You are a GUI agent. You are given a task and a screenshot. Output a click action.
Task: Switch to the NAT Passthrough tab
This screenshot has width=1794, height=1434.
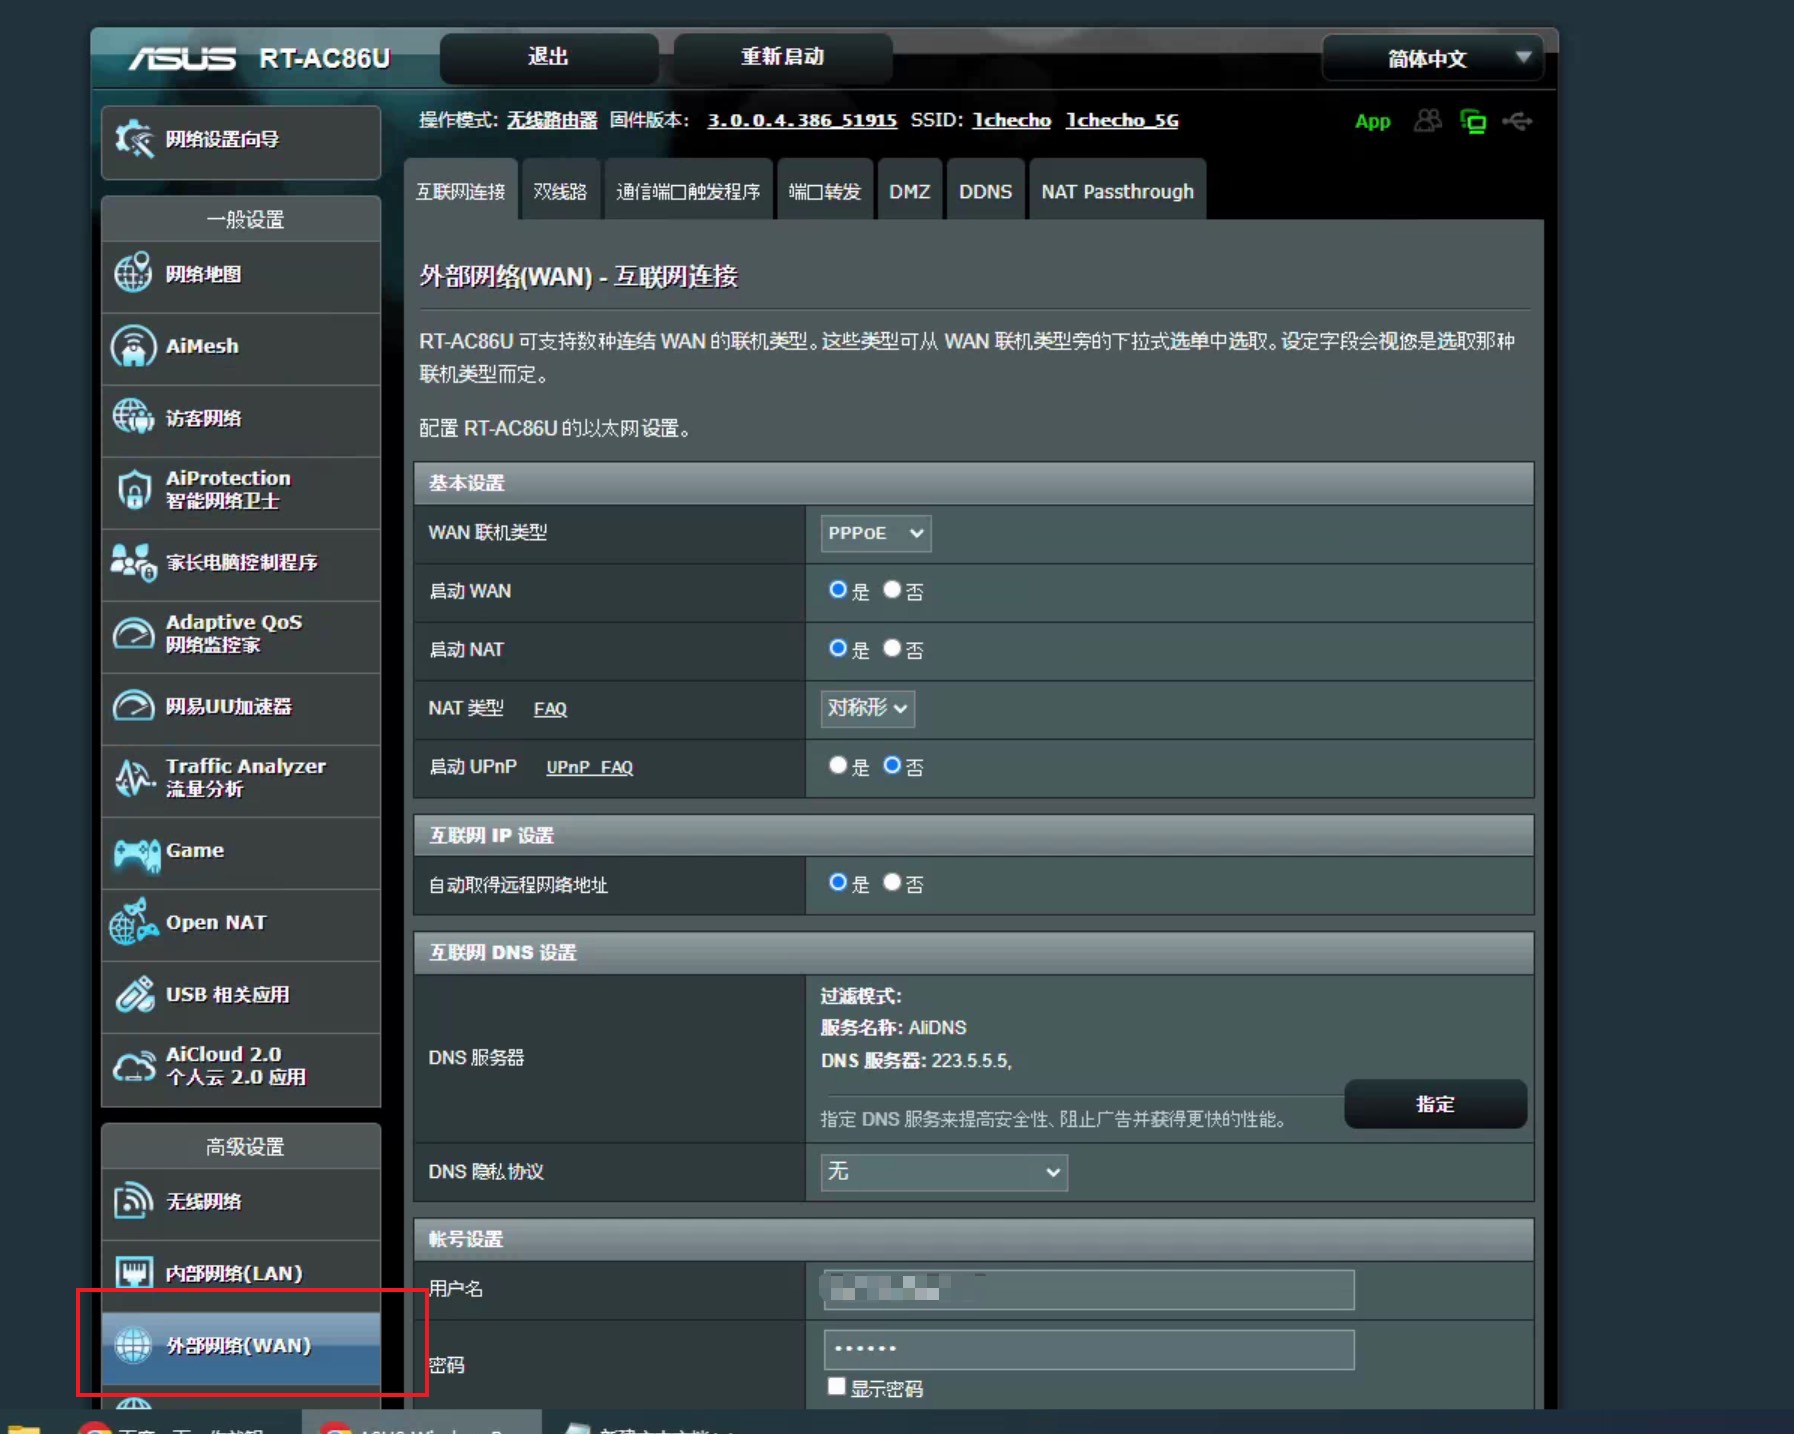pyautogui.click(x=1118, y=190)
